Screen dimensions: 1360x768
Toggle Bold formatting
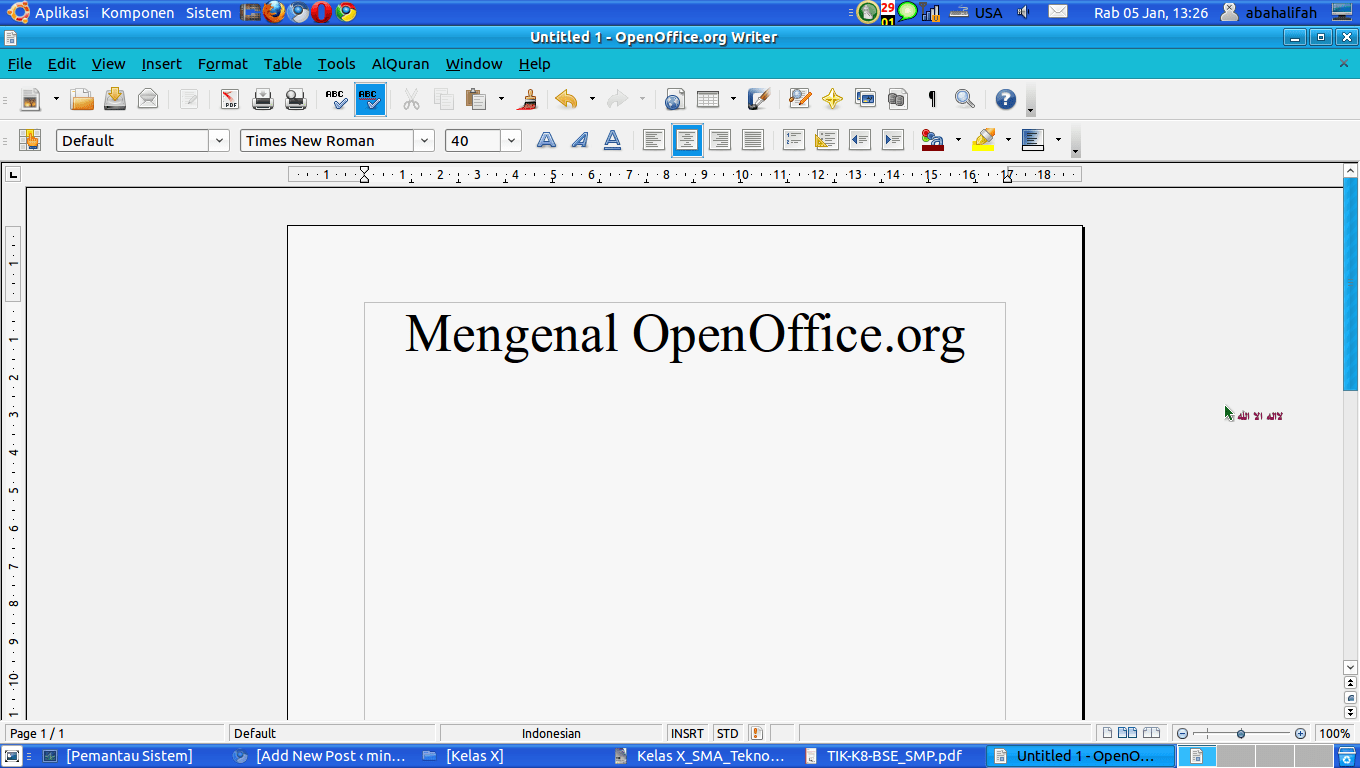tap(546, 141)
